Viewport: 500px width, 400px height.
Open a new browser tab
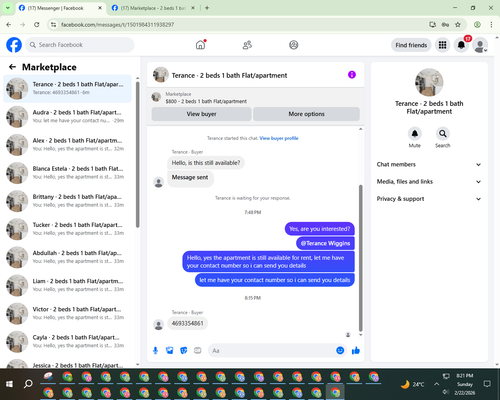pos(207,8)
